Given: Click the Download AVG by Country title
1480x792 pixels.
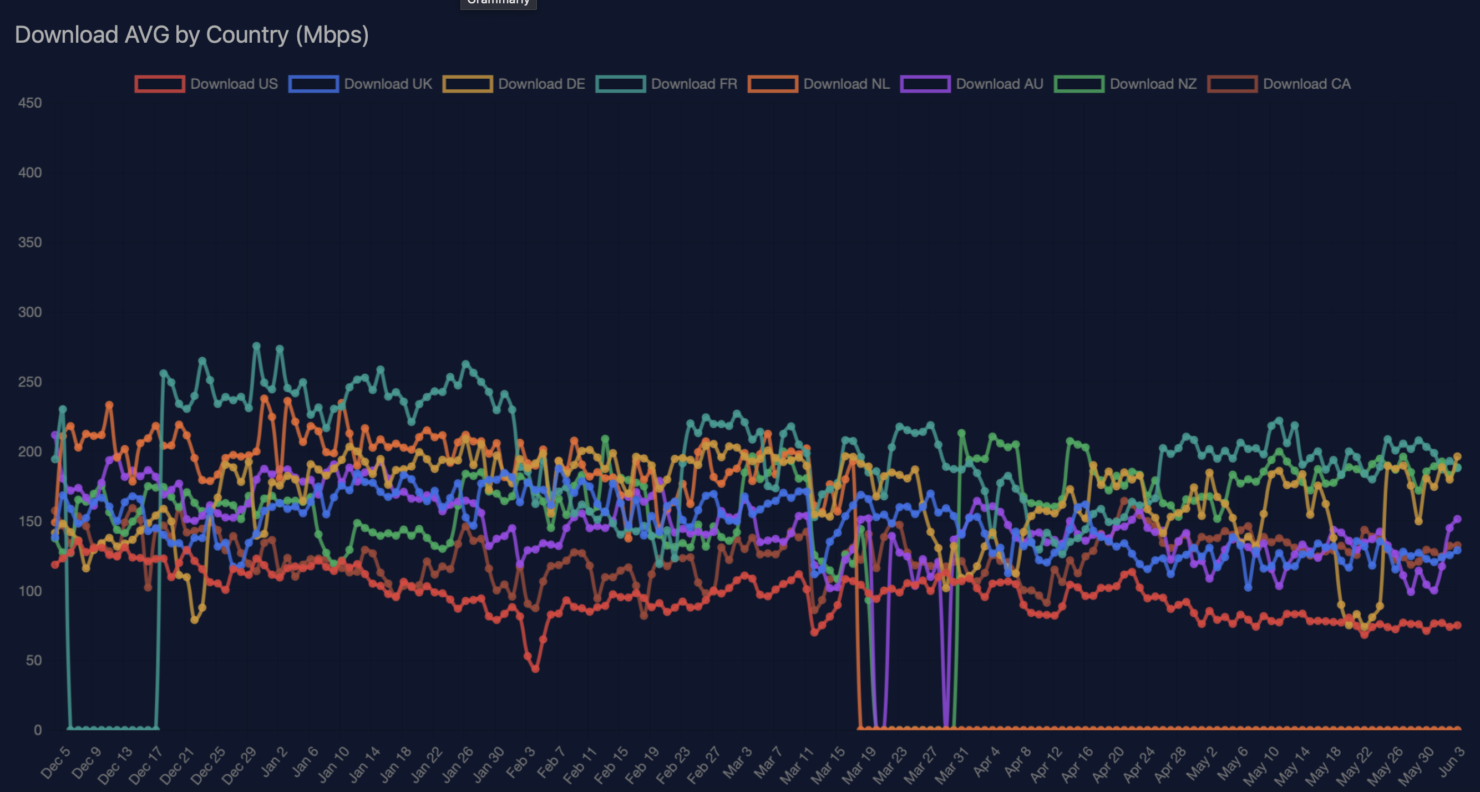Looking at the screenshot, I should [192, 35].
